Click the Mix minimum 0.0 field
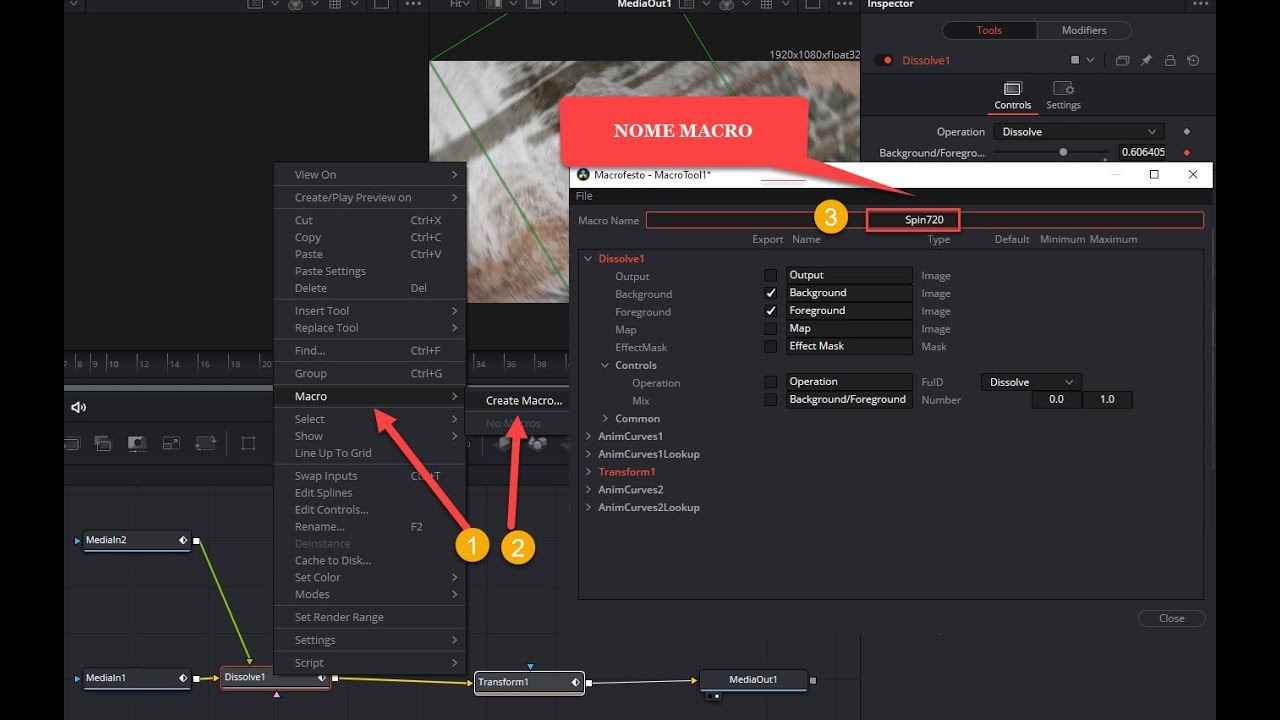 (1056, 399)
